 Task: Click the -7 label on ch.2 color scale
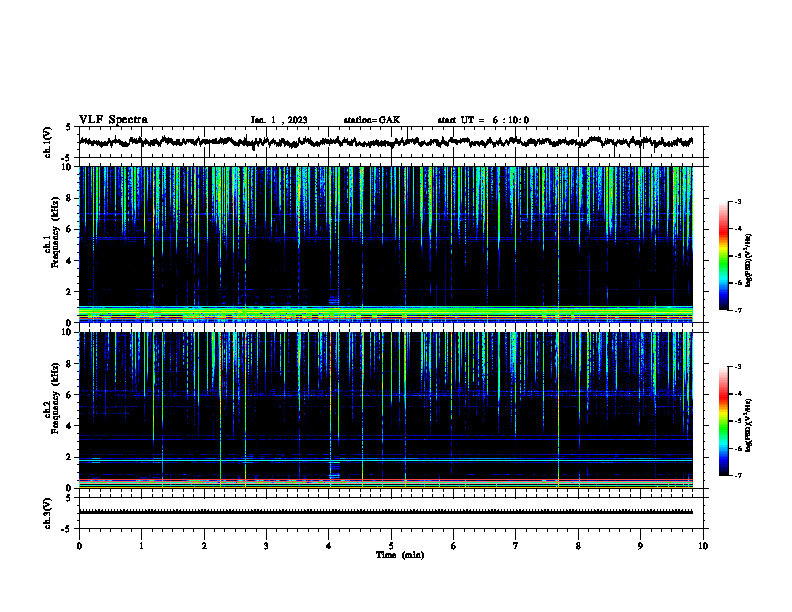coord(738,475)
